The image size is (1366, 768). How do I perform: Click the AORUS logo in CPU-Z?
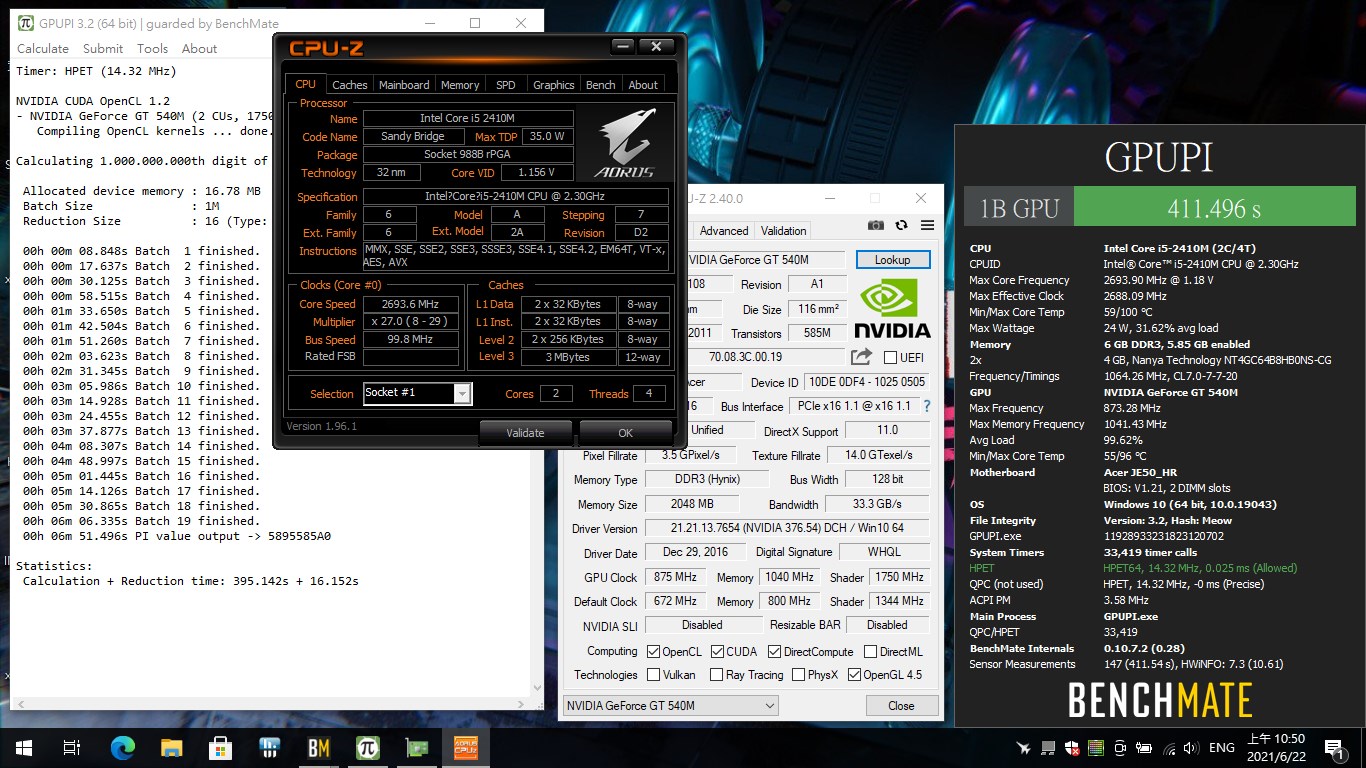[x=624, y=143]
